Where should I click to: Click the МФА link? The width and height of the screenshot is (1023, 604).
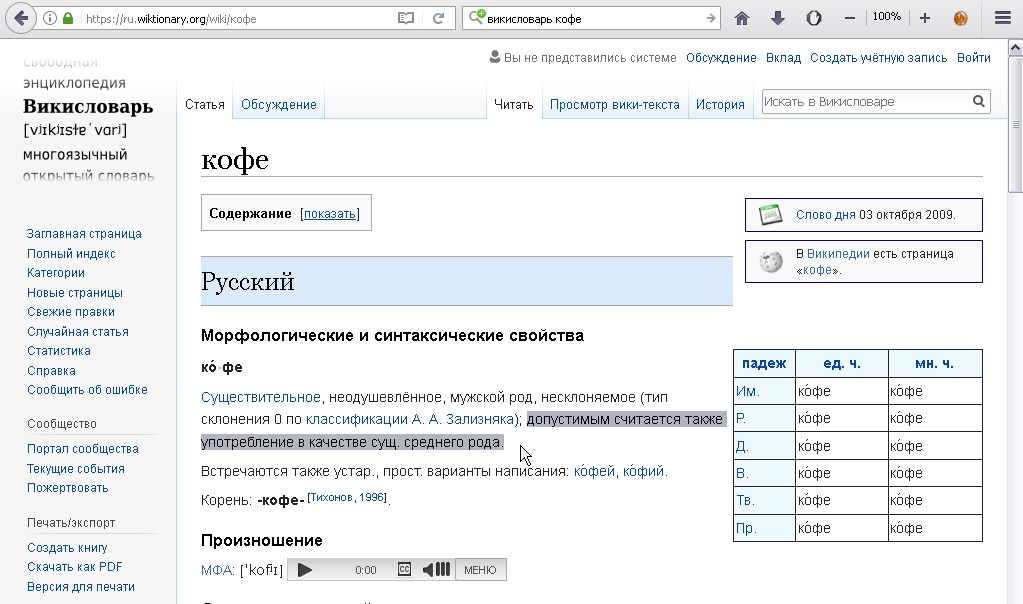(x=216, y=570)
